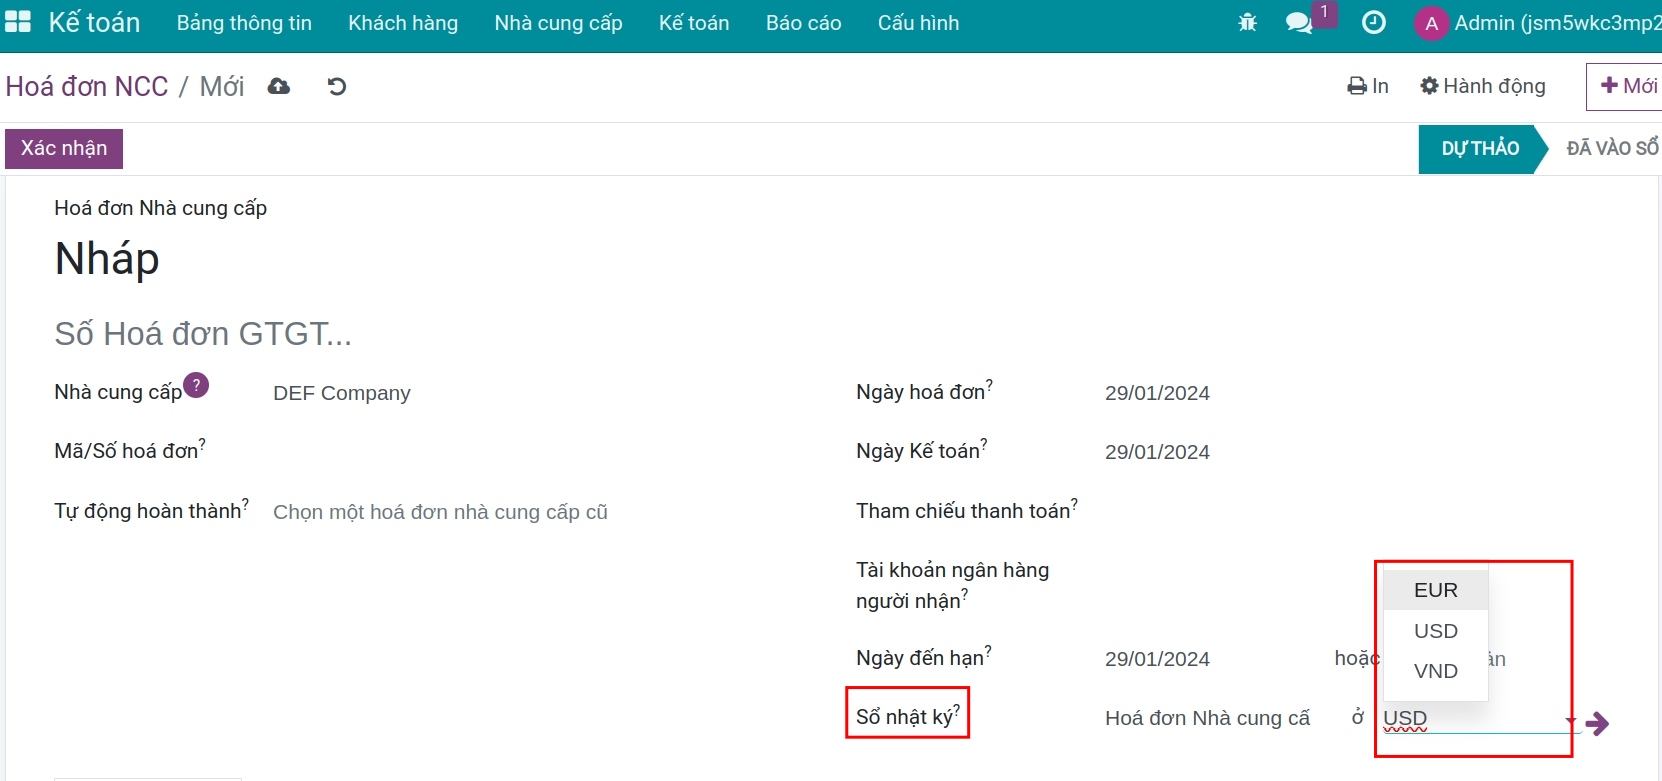
Task: Open the journal via purple arrow icon
Action: 1598,723
